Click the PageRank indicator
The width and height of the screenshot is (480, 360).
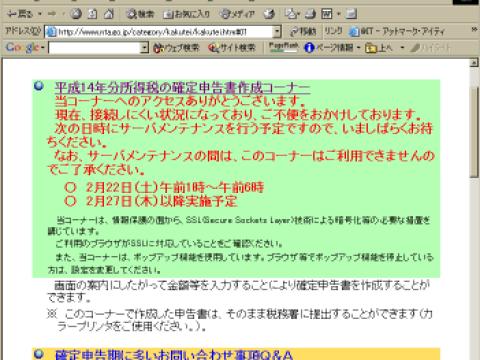click(x=283, y=47)
